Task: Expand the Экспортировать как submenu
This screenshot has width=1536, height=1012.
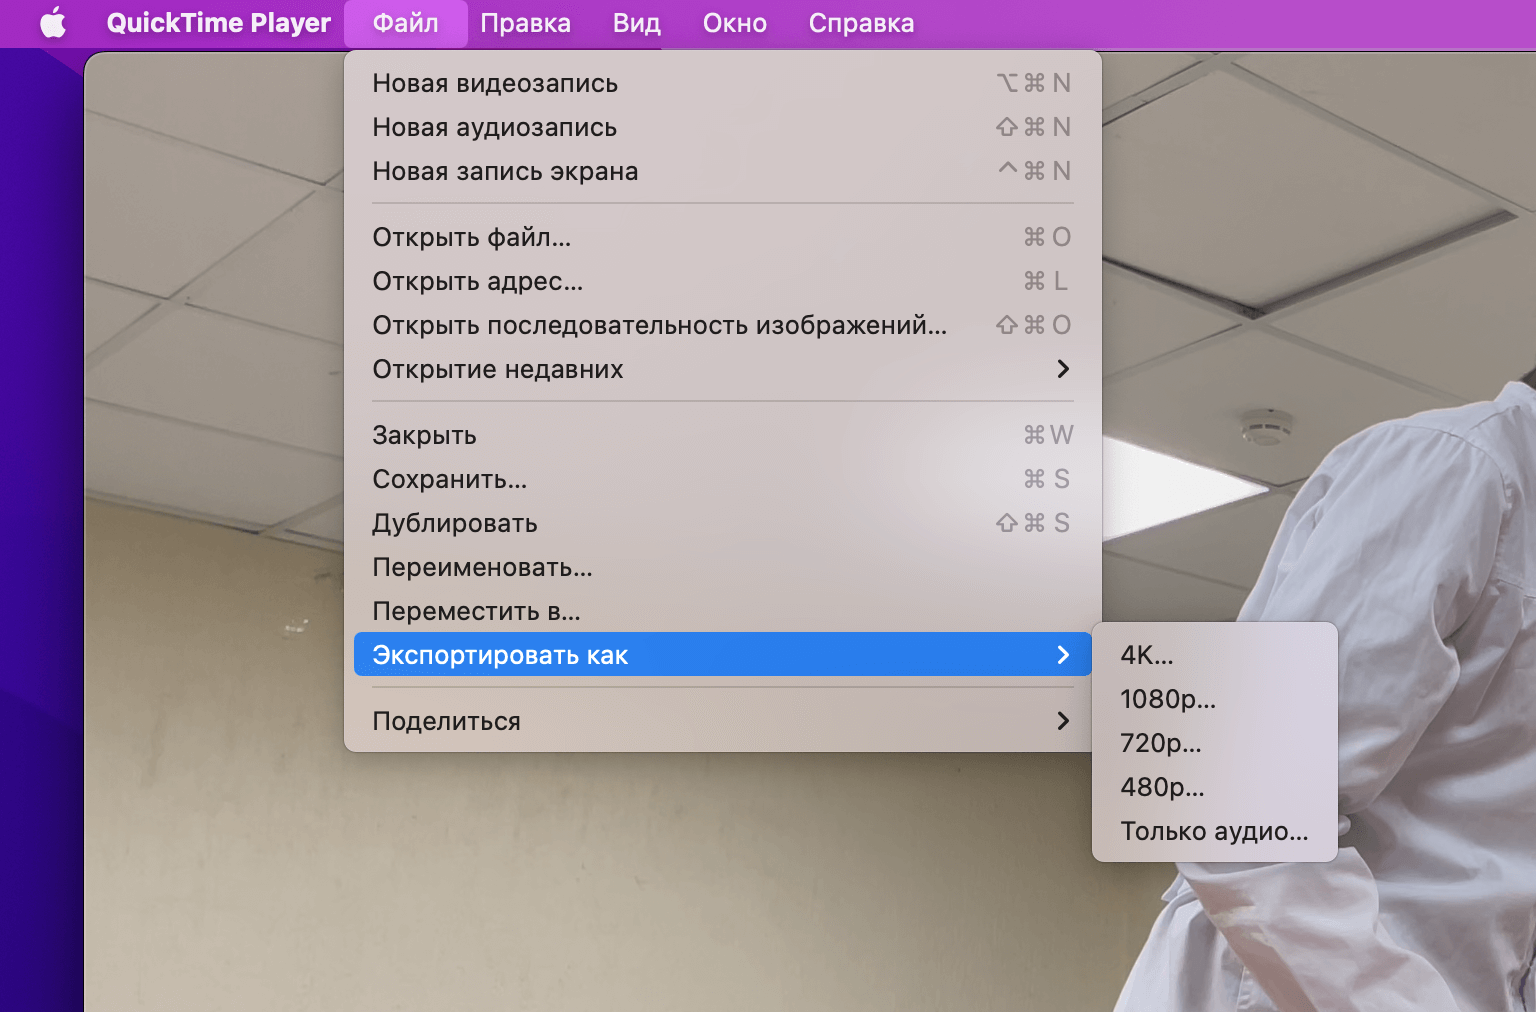Action: click(x=500, y=654)
